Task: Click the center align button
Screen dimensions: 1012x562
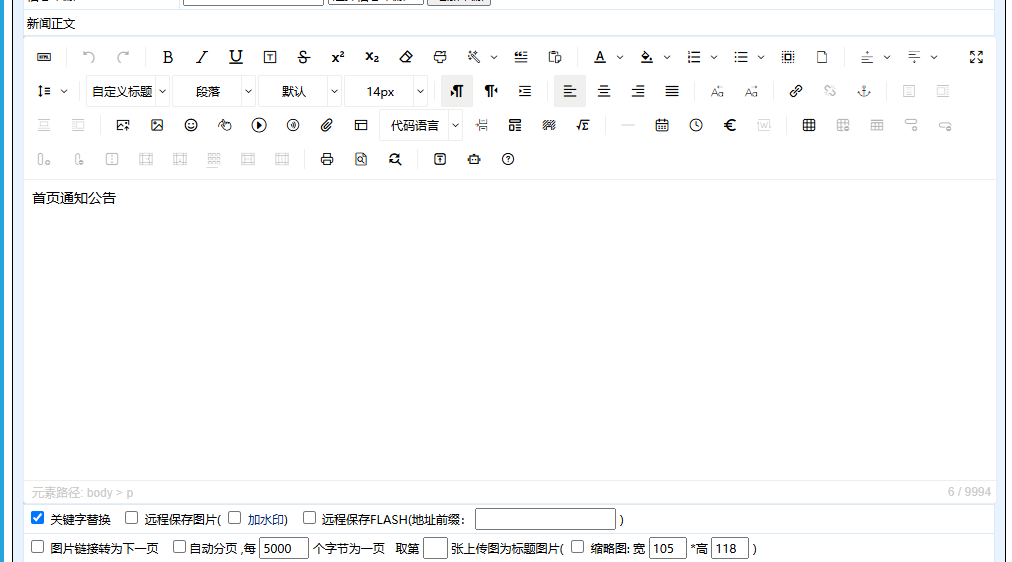Action: click(604, 91)
